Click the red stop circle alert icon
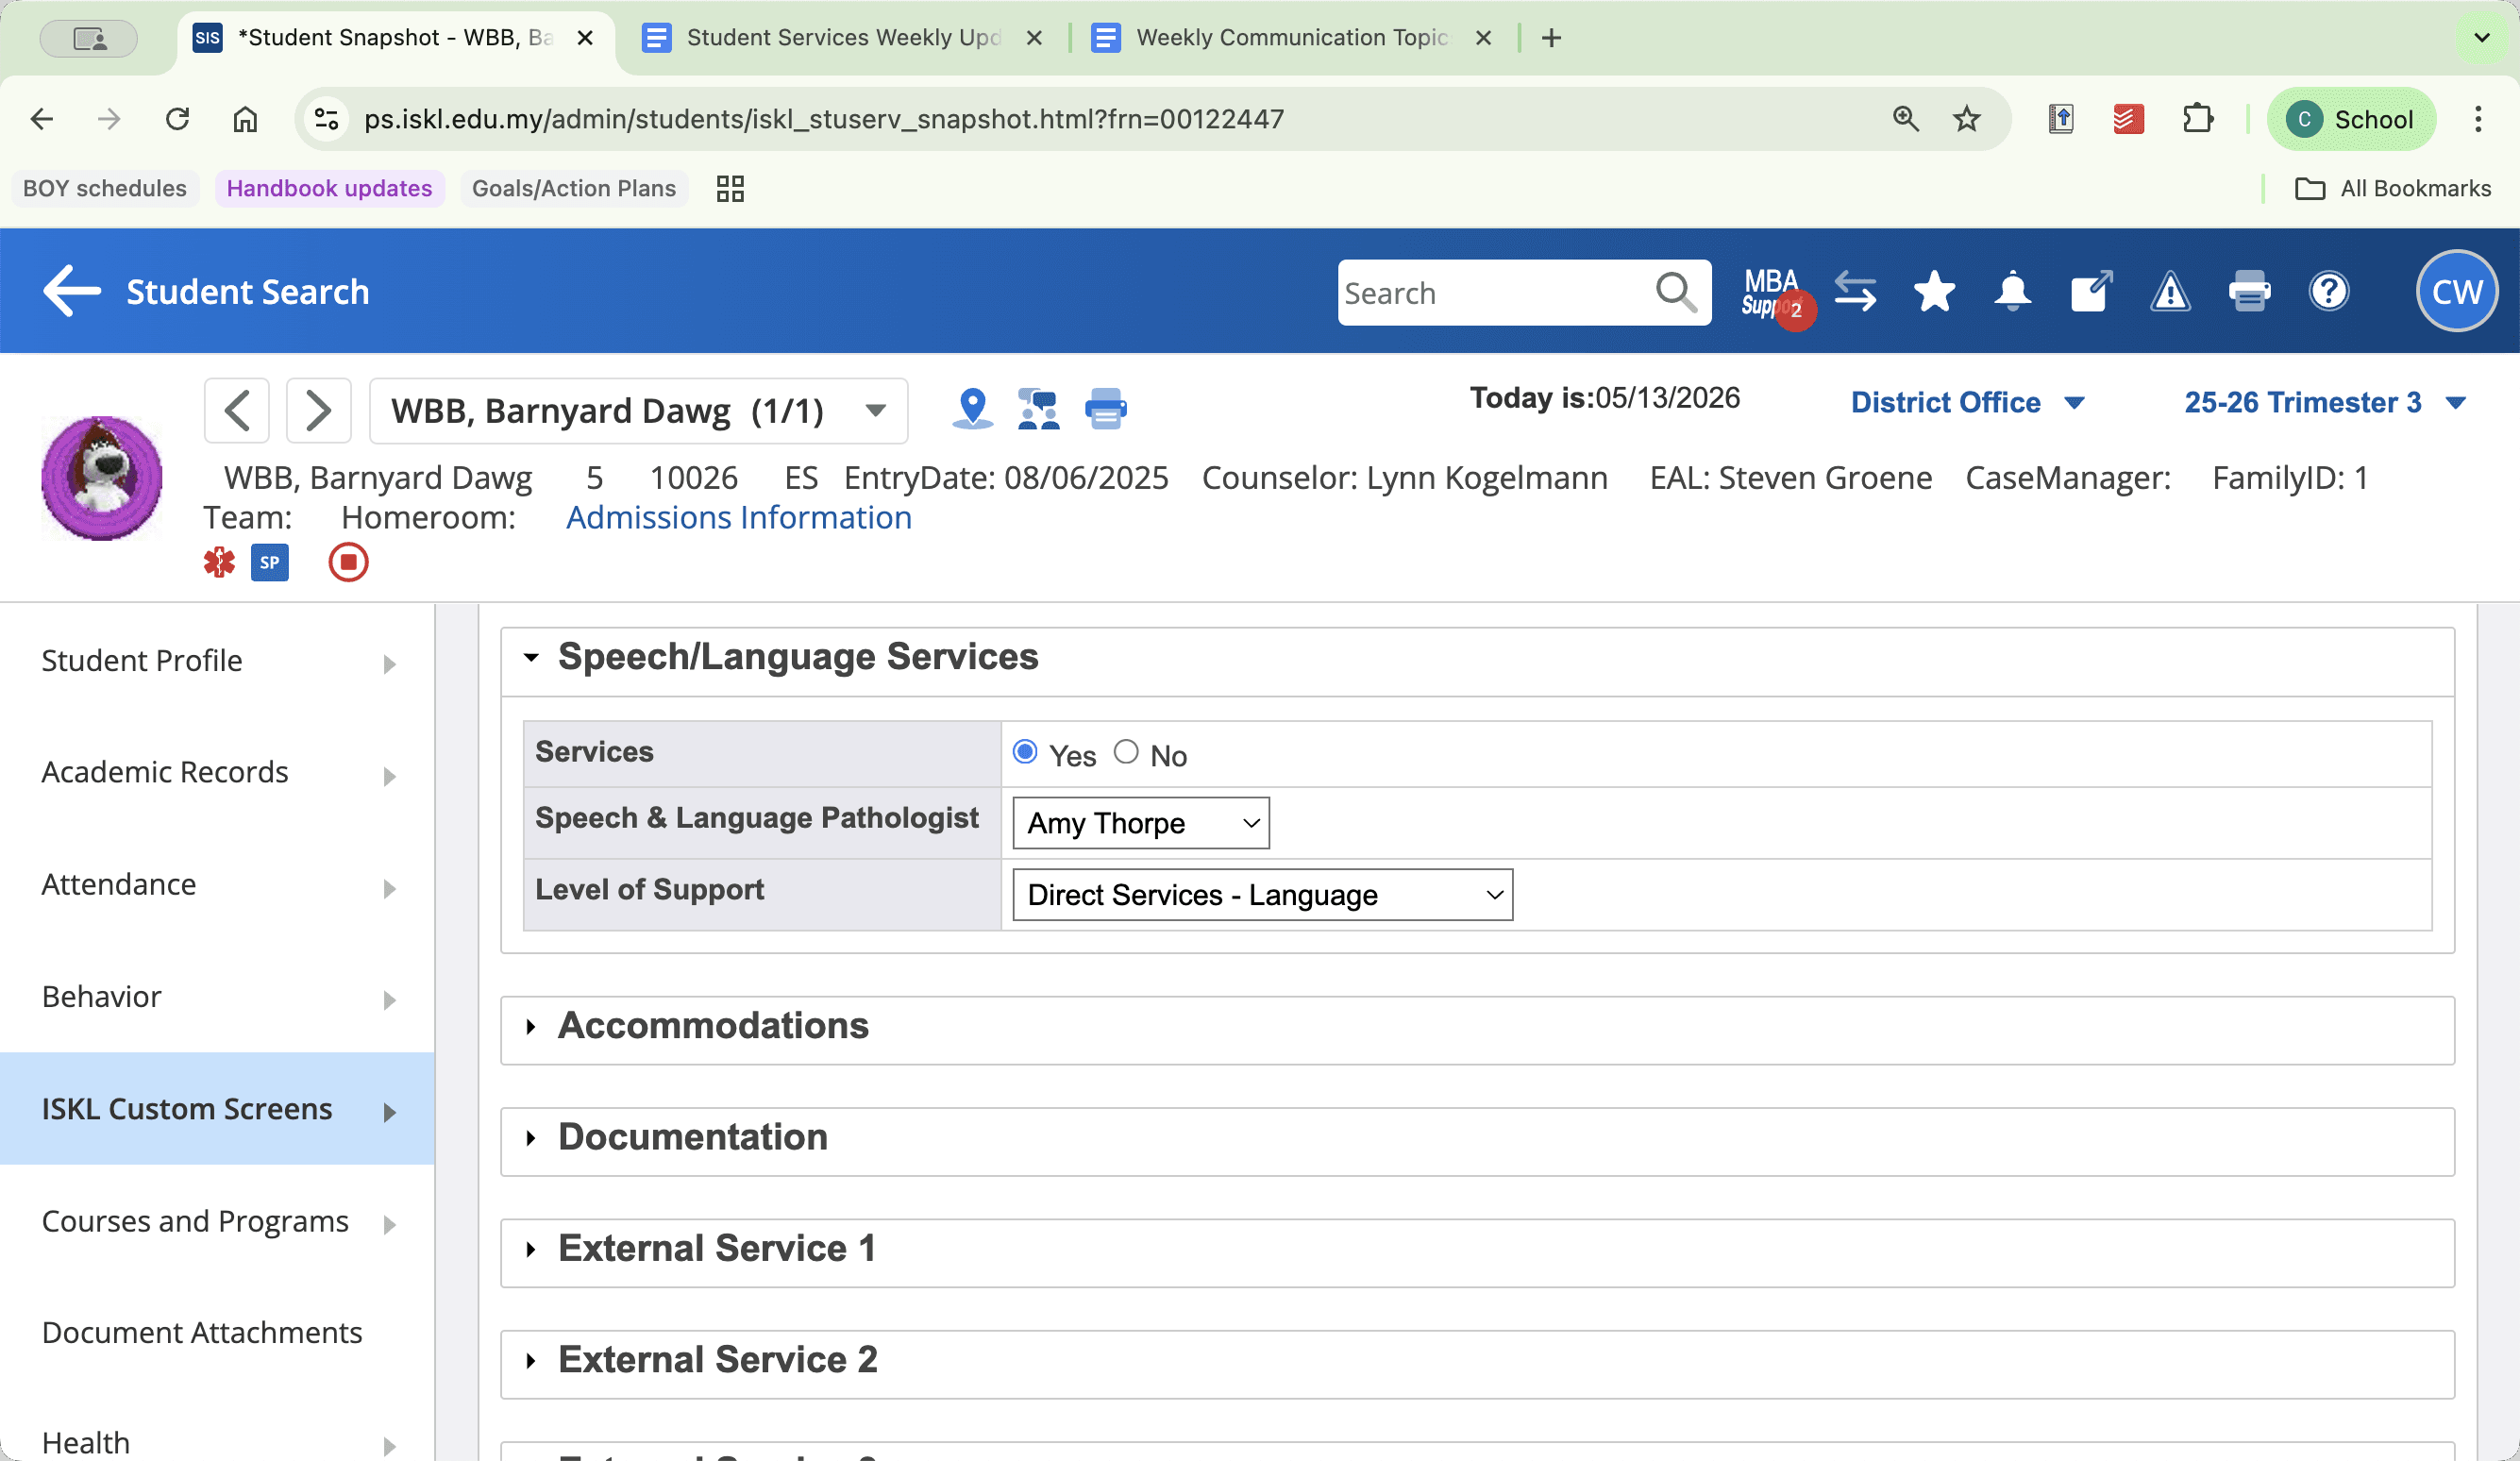 coord(348,562)
